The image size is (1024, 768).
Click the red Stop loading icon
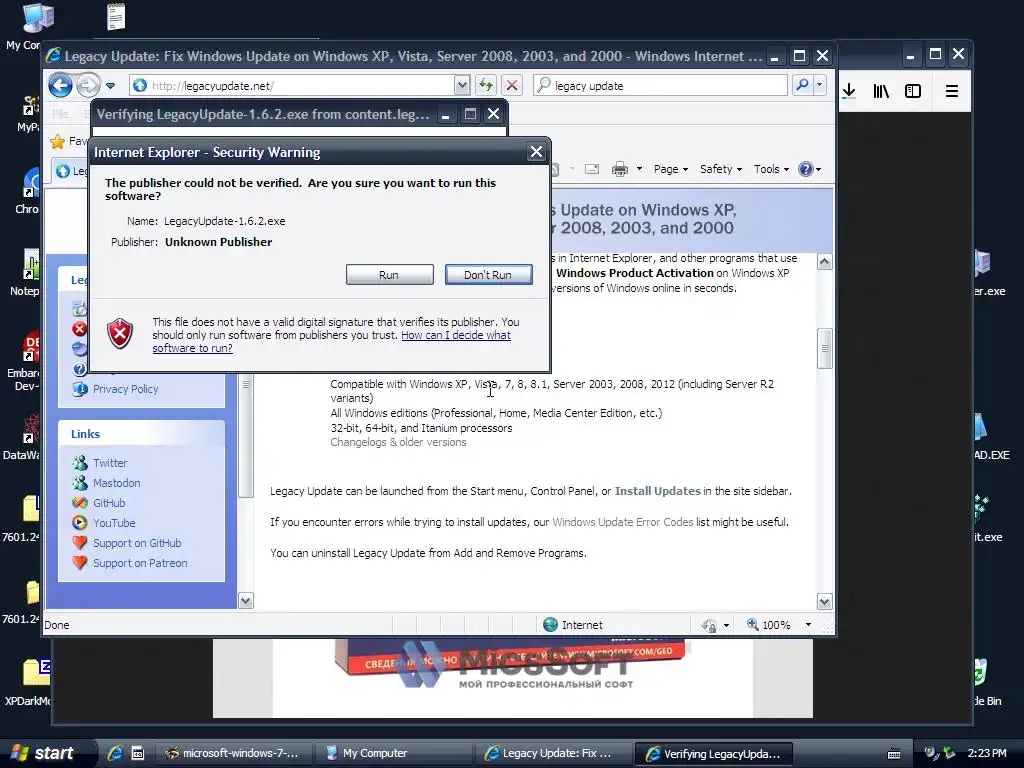pos(513,85)
